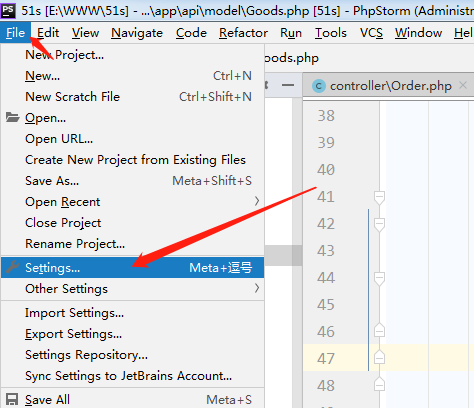Click the wrench icon next to Settings...
Viewport: 474px width, 408px height.
coord(12,267)
